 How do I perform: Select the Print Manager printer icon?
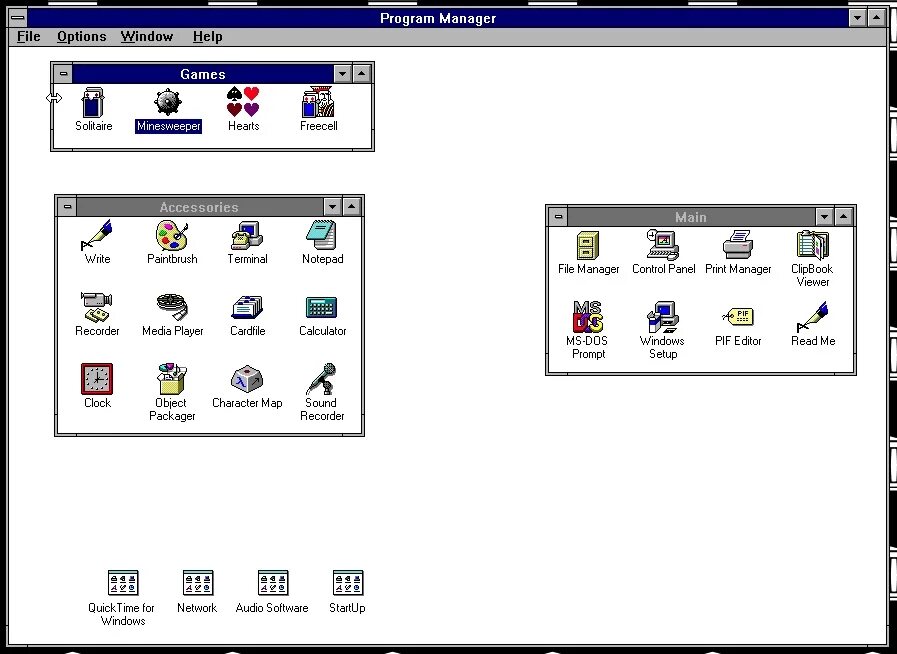pyautogui.click(x=738, y=245)
